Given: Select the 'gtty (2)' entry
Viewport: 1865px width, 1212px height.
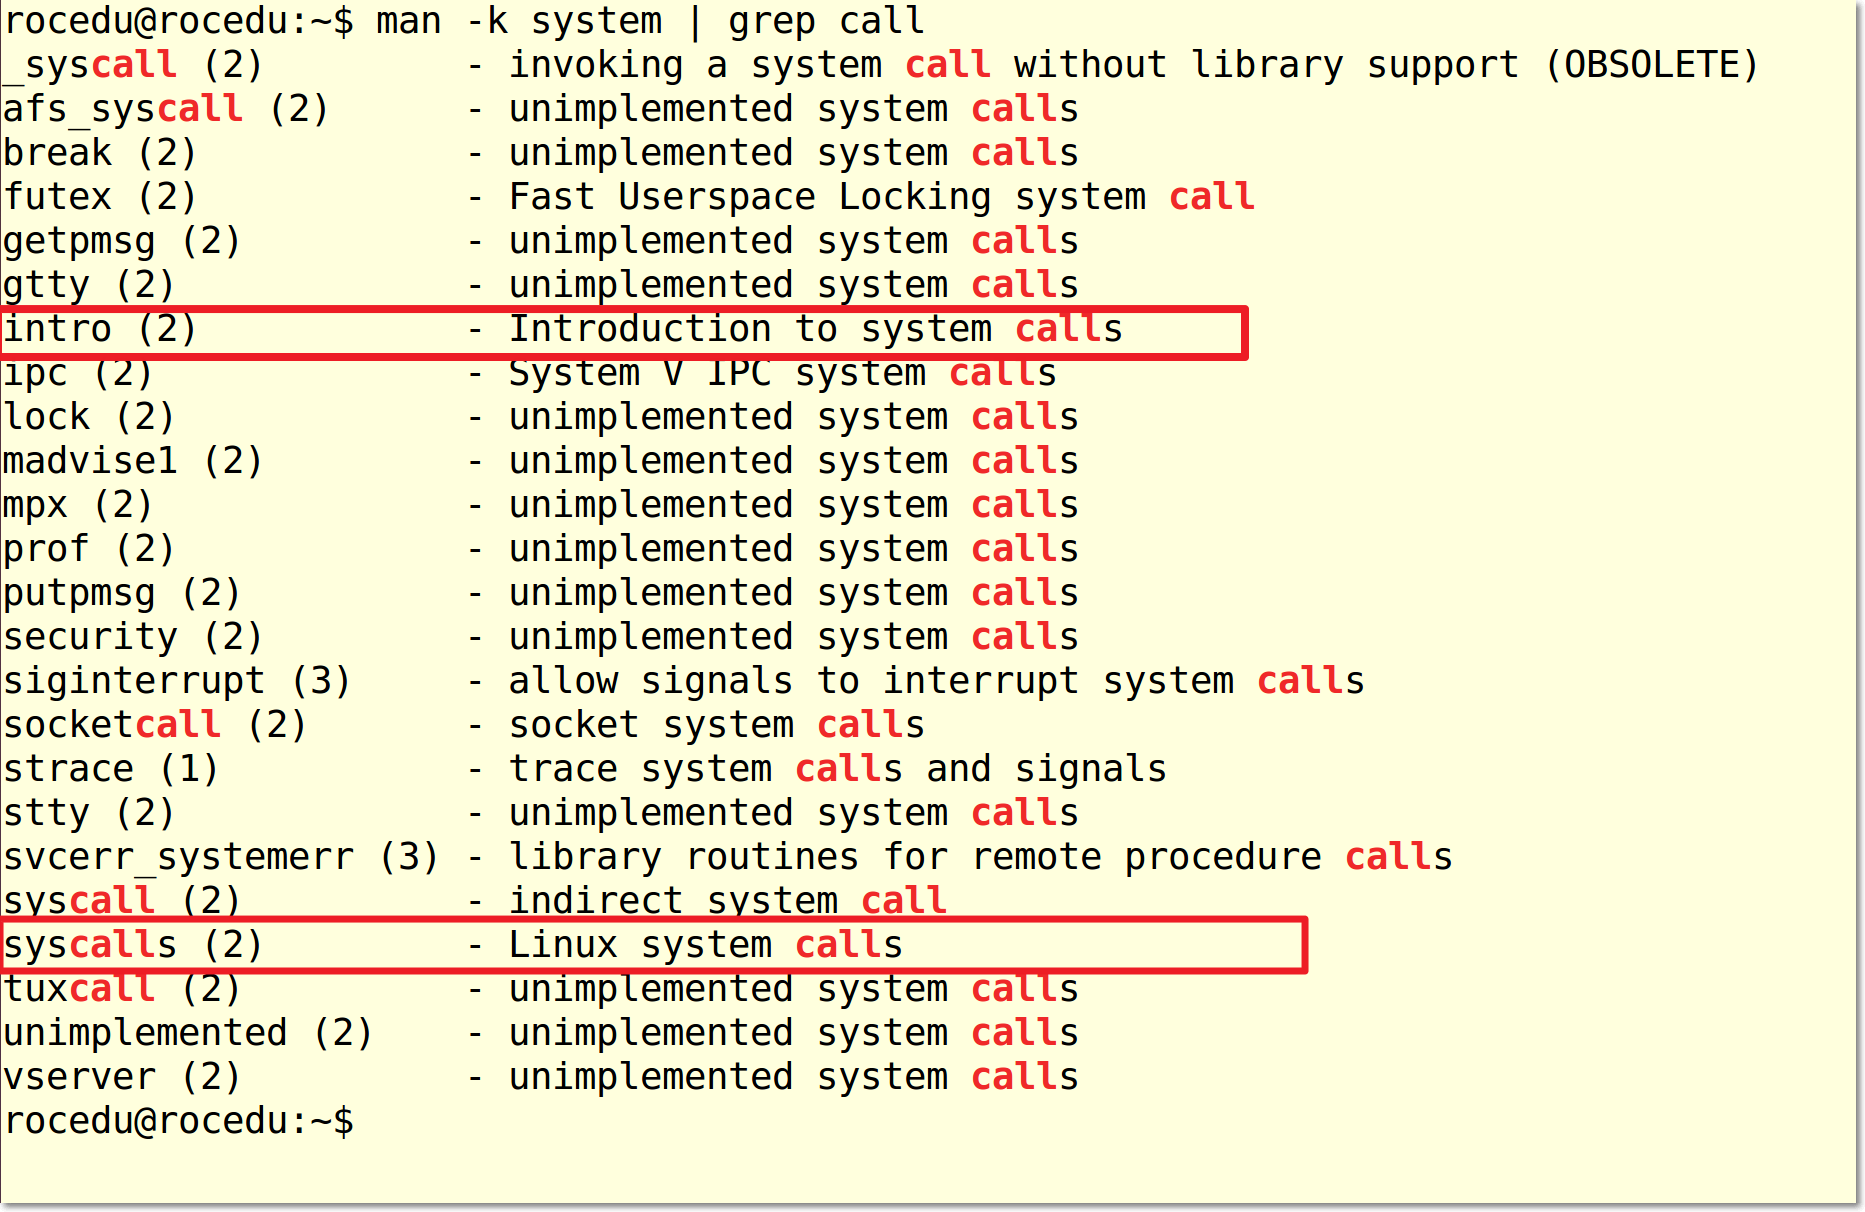Looking at the screenshot, I should pos(89,285).
